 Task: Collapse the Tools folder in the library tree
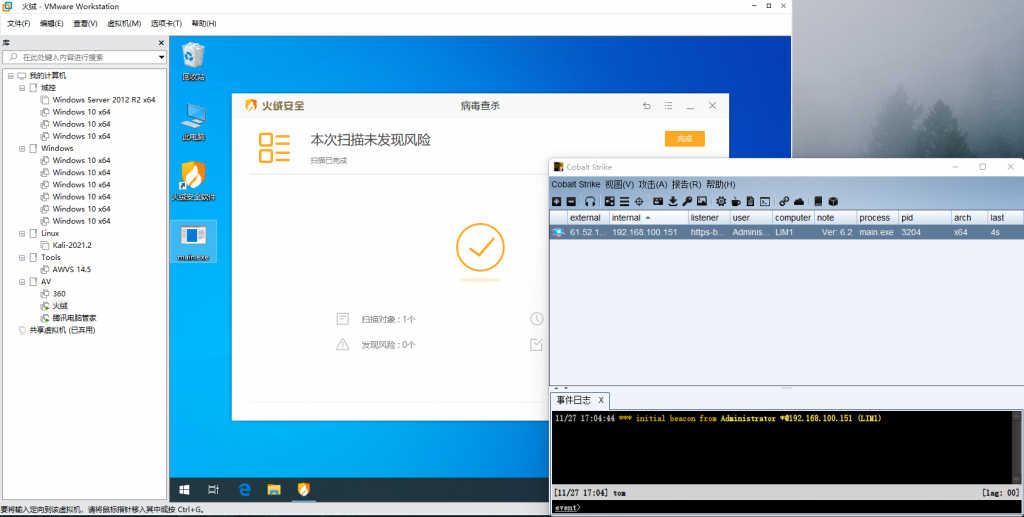[22, 257]
